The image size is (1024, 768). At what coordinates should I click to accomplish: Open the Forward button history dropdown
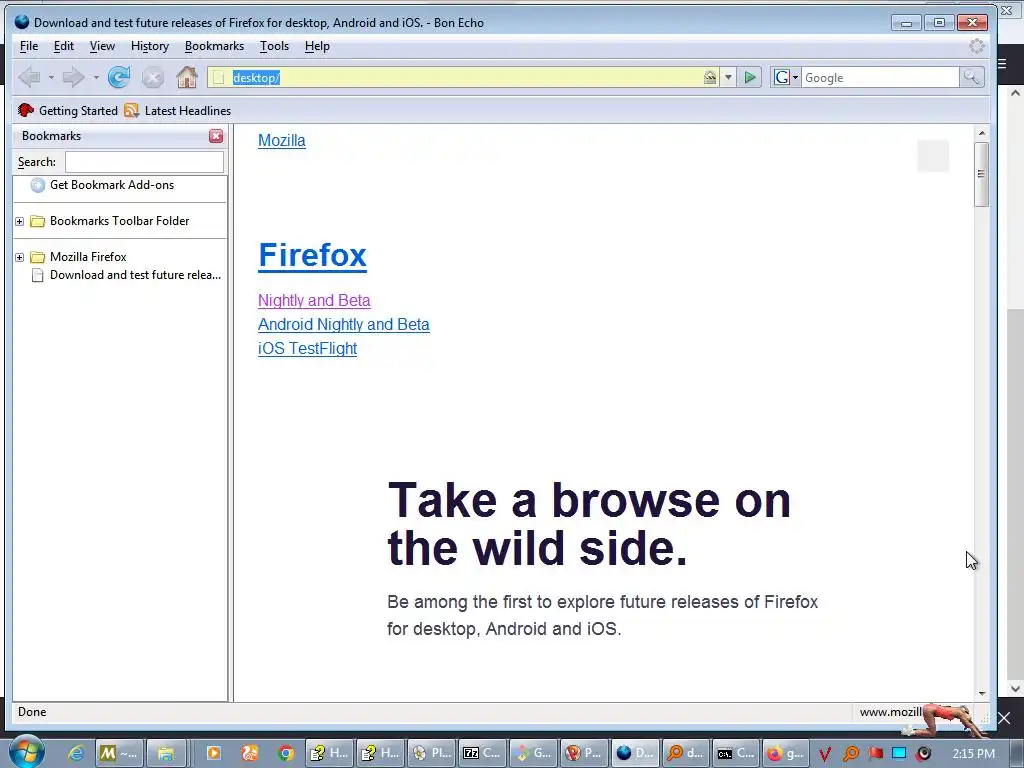96,78
